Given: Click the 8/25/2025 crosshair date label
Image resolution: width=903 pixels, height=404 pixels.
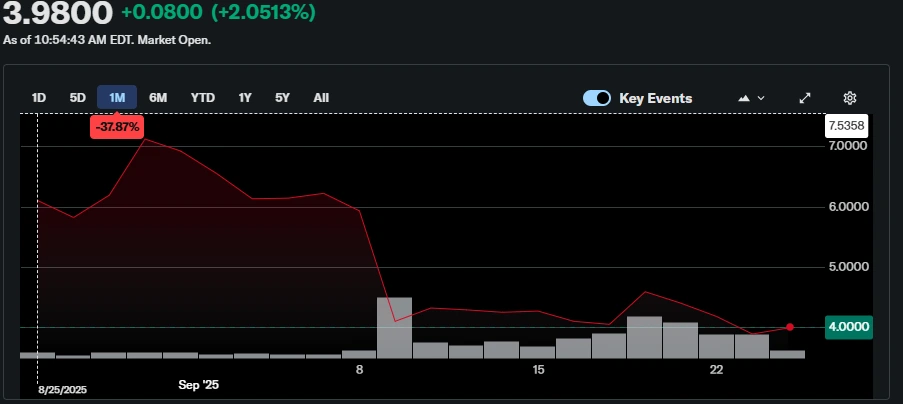Looking at the screenshot, I should click(63, 390).
